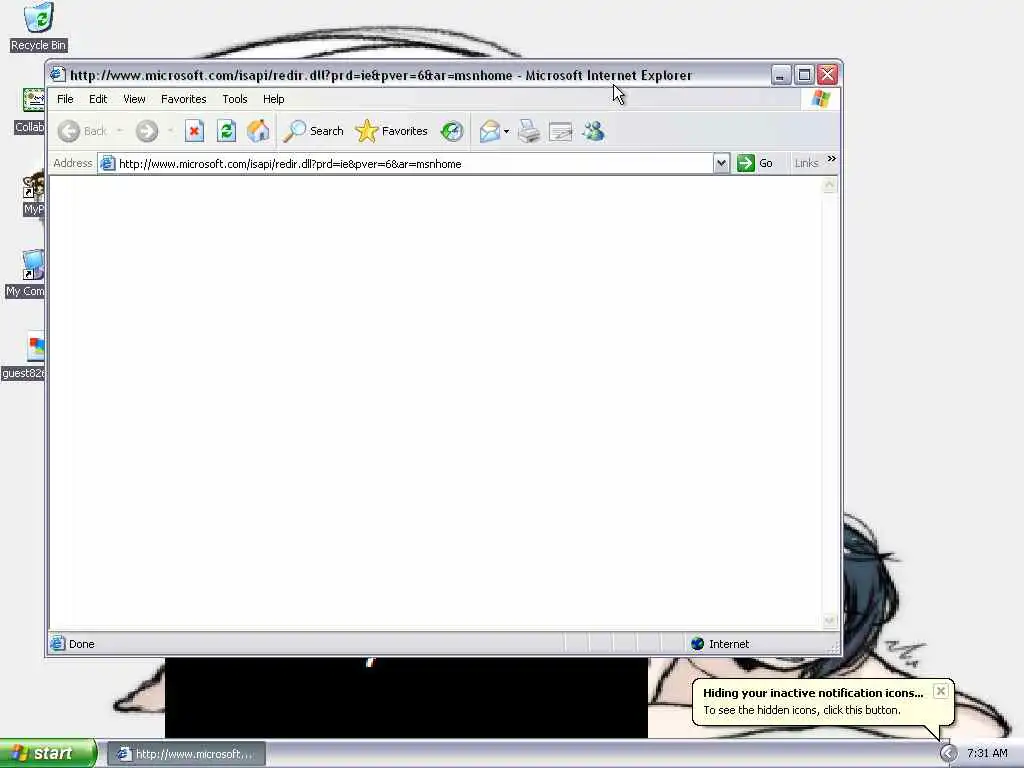Image resolution: width=1024 pixels, height=768 pixels.
Task: Click the page icon in status bar
Action: pyautogui.click(x=57, y=644)
